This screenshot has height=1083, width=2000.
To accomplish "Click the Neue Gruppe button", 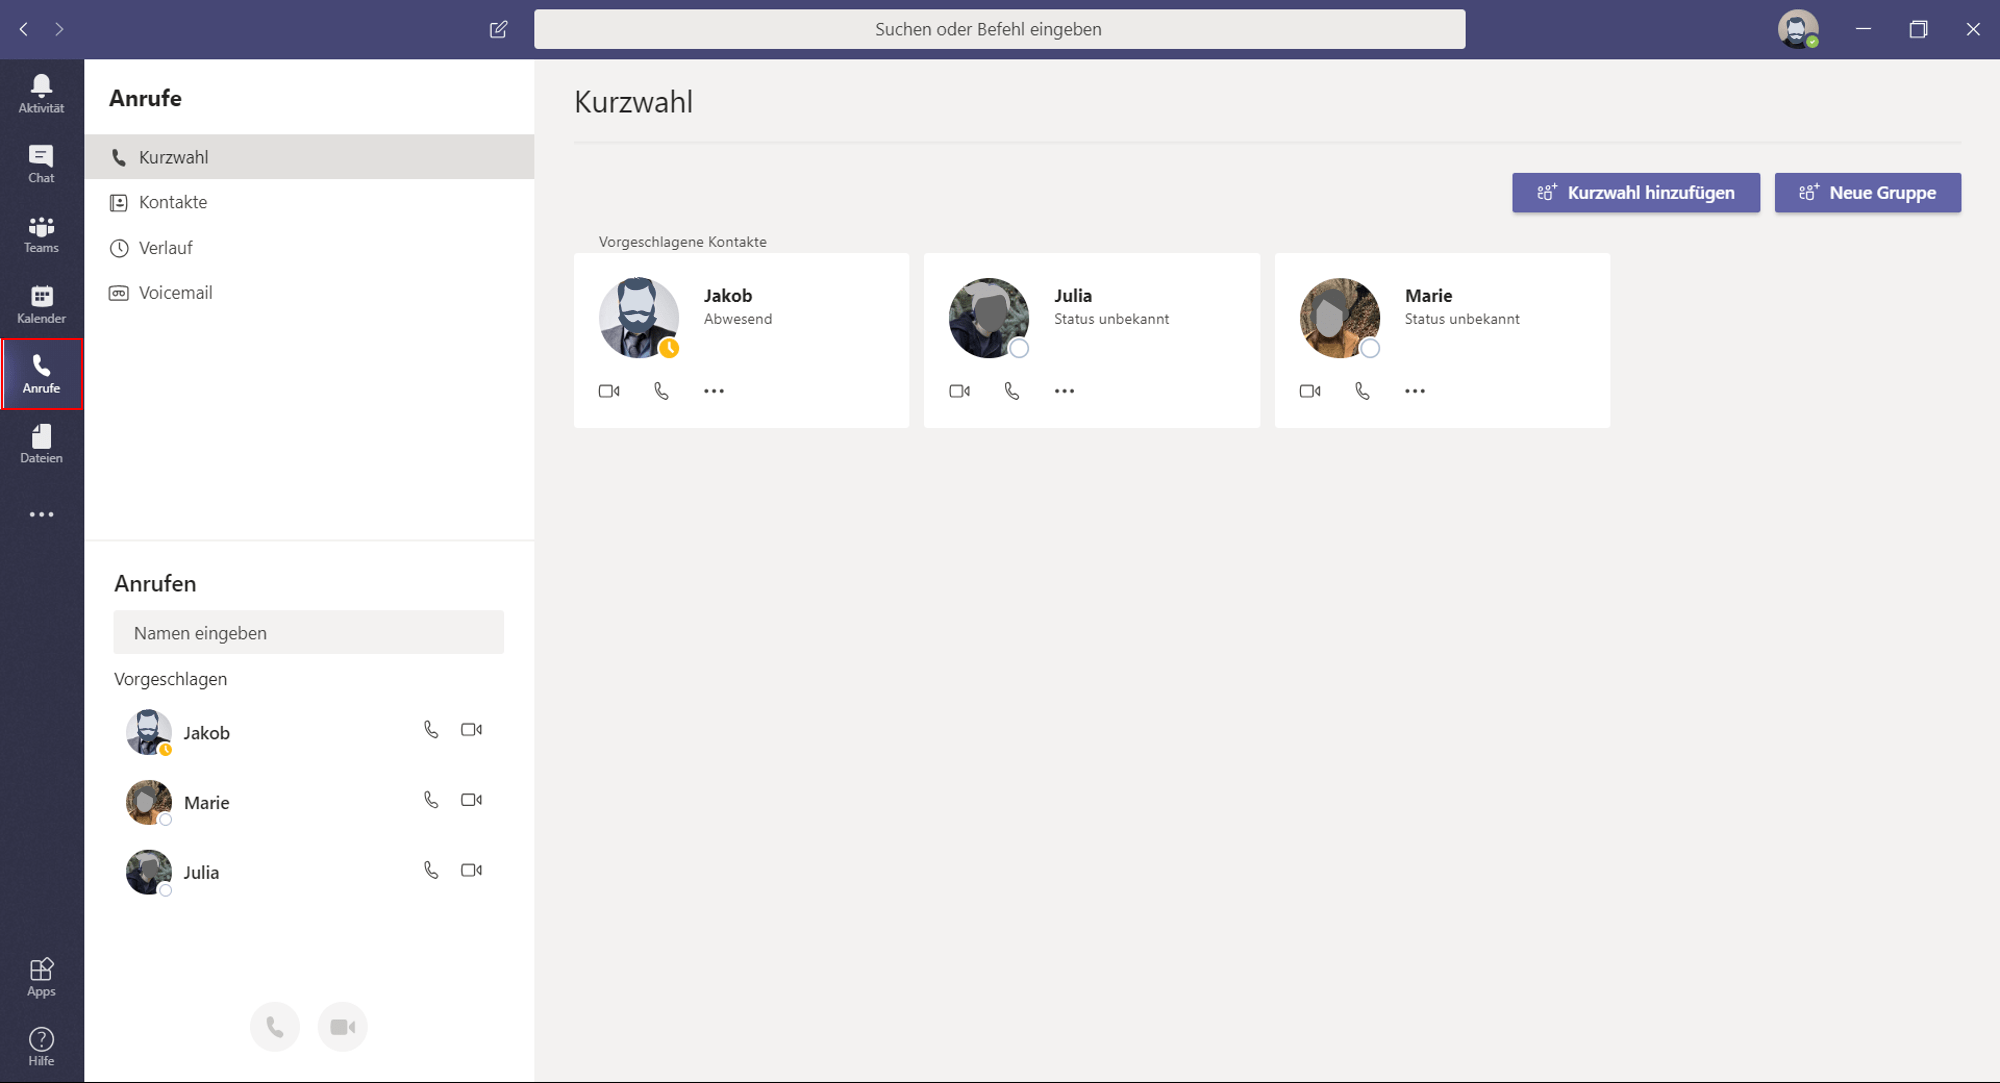I will 1868,193.
